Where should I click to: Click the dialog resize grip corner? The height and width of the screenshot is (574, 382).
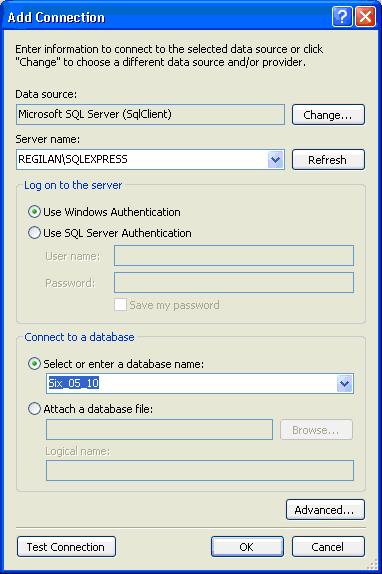(372, 564)
